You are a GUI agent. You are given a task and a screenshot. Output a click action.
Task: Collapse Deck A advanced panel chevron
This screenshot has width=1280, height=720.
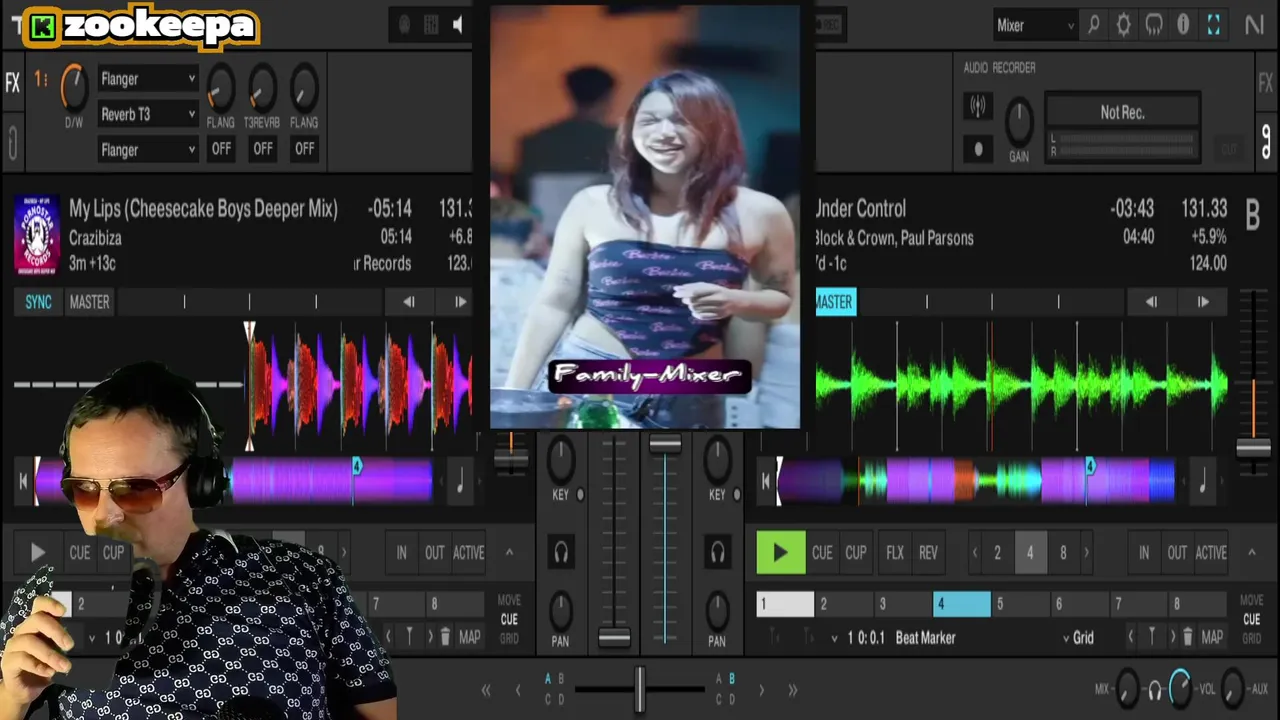point(509,552)
